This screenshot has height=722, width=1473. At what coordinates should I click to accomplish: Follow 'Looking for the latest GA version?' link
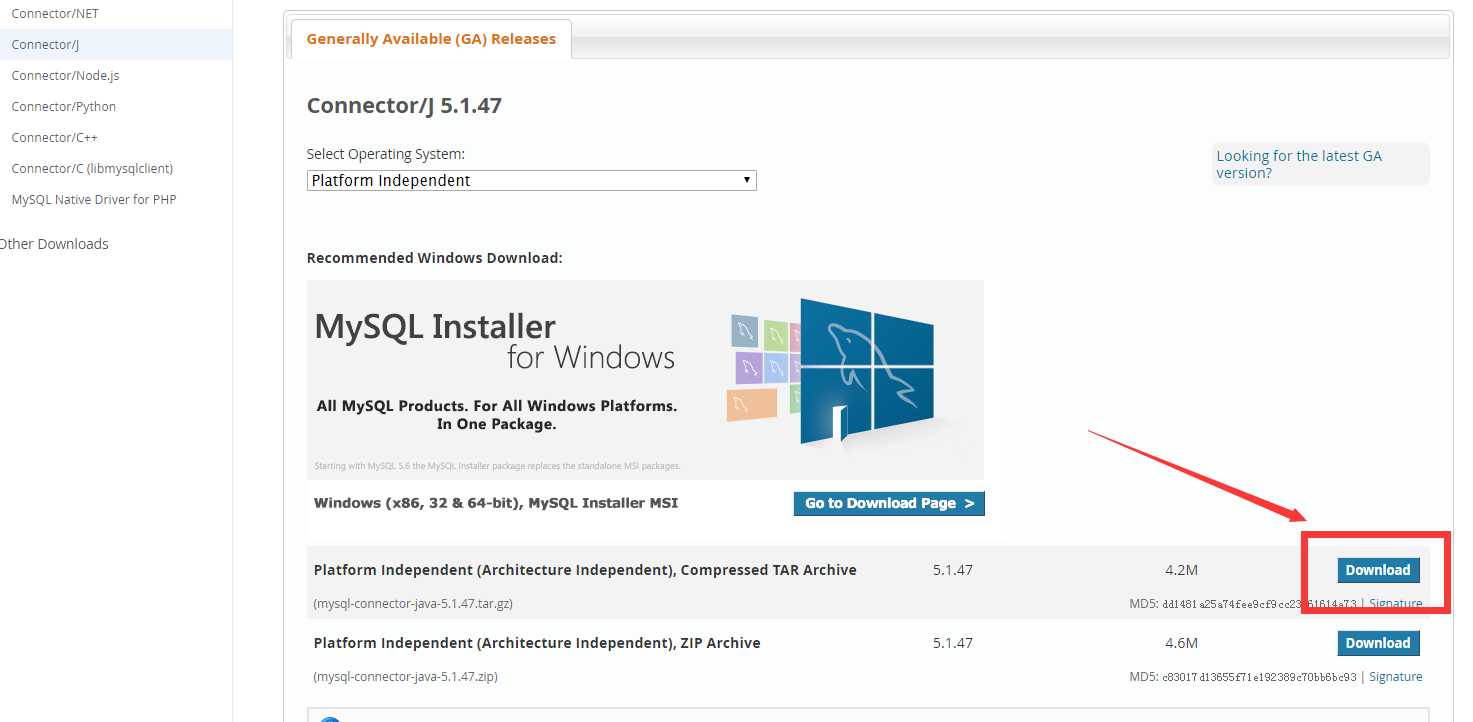(x=1299, y=164)
